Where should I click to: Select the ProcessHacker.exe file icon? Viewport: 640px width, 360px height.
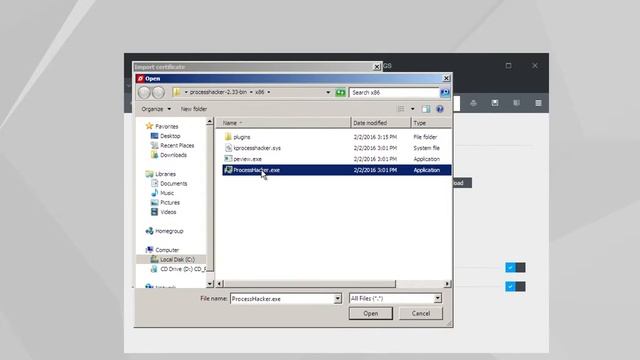228,170
